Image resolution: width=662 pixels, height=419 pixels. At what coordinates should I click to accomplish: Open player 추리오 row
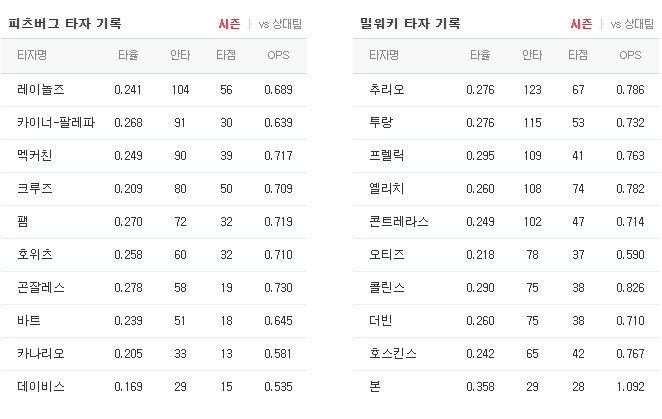pos(506,90)
